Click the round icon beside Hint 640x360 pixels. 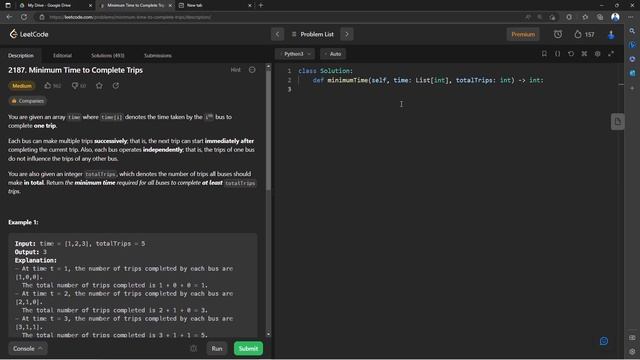(x=252, y=70)
